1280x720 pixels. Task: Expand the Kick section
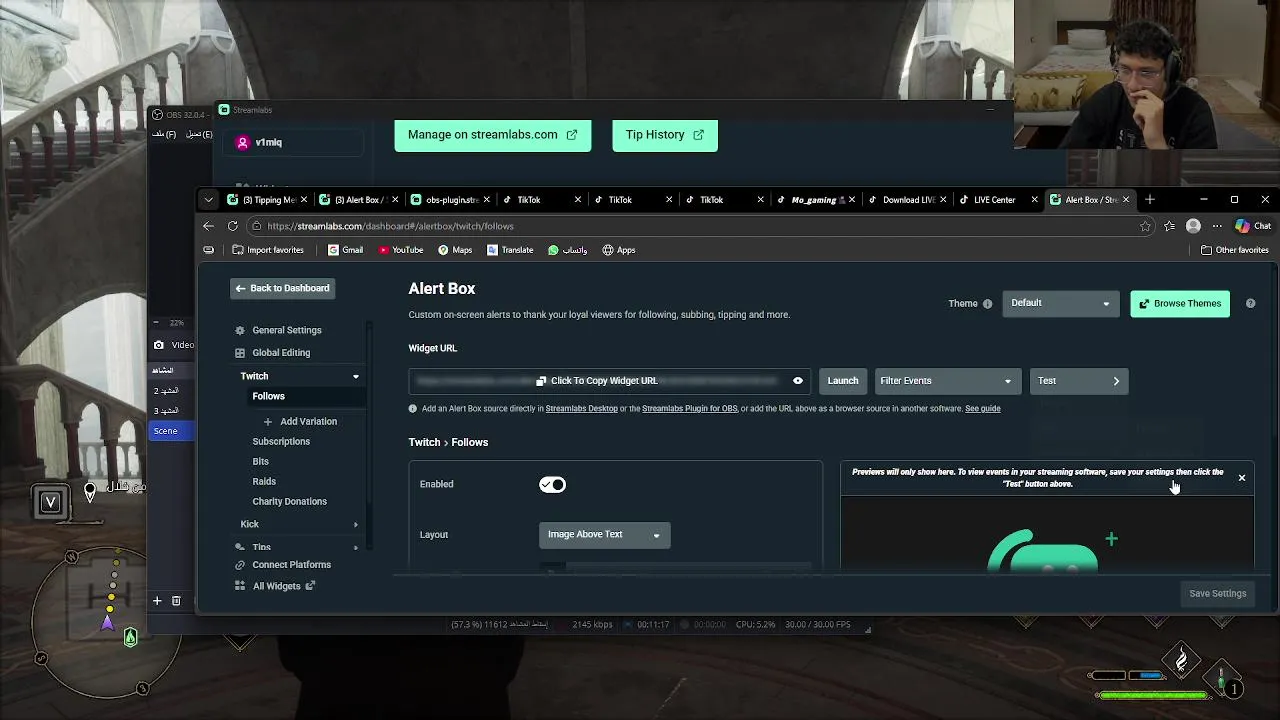click(356, 525)
